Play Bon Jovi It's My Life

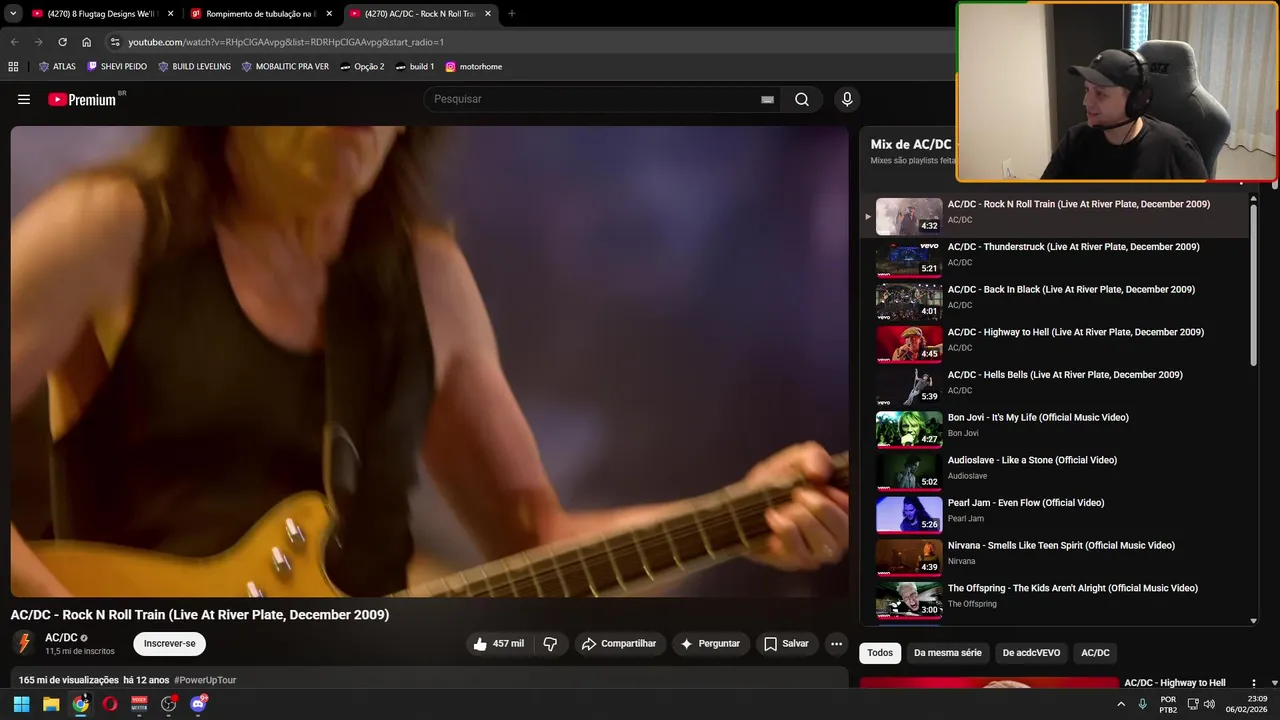point(1055,429)
